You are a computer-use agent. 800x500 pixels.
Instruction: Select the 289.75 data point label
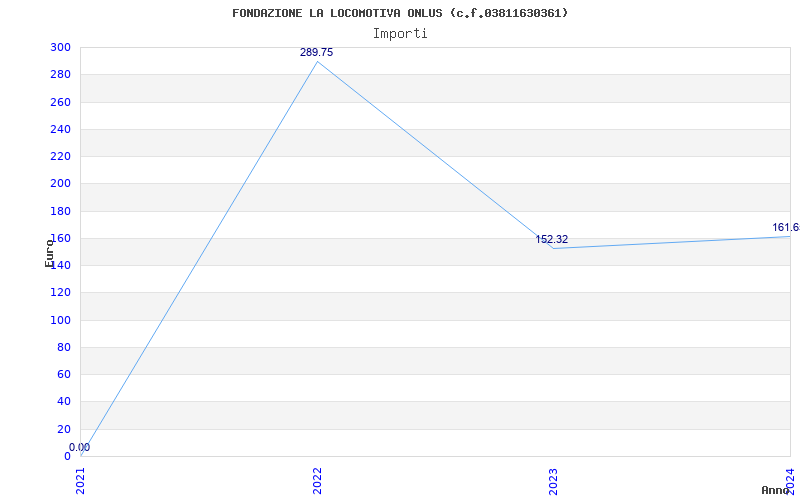(316, 53)
